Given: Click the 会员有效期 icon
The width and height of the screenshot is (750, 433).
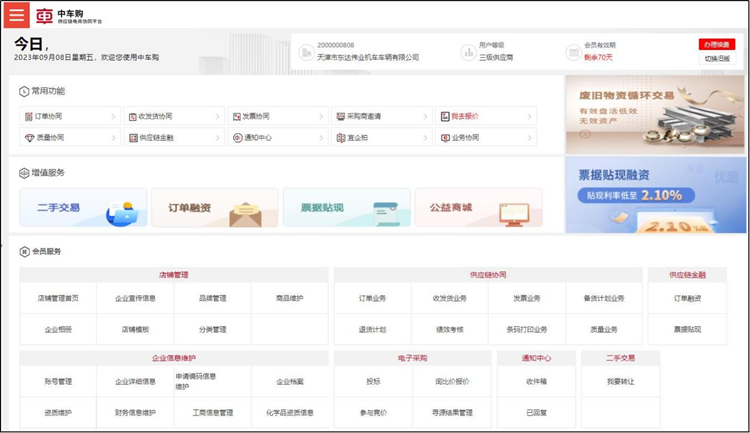Looking at the screenshot, I should [573, 52].
